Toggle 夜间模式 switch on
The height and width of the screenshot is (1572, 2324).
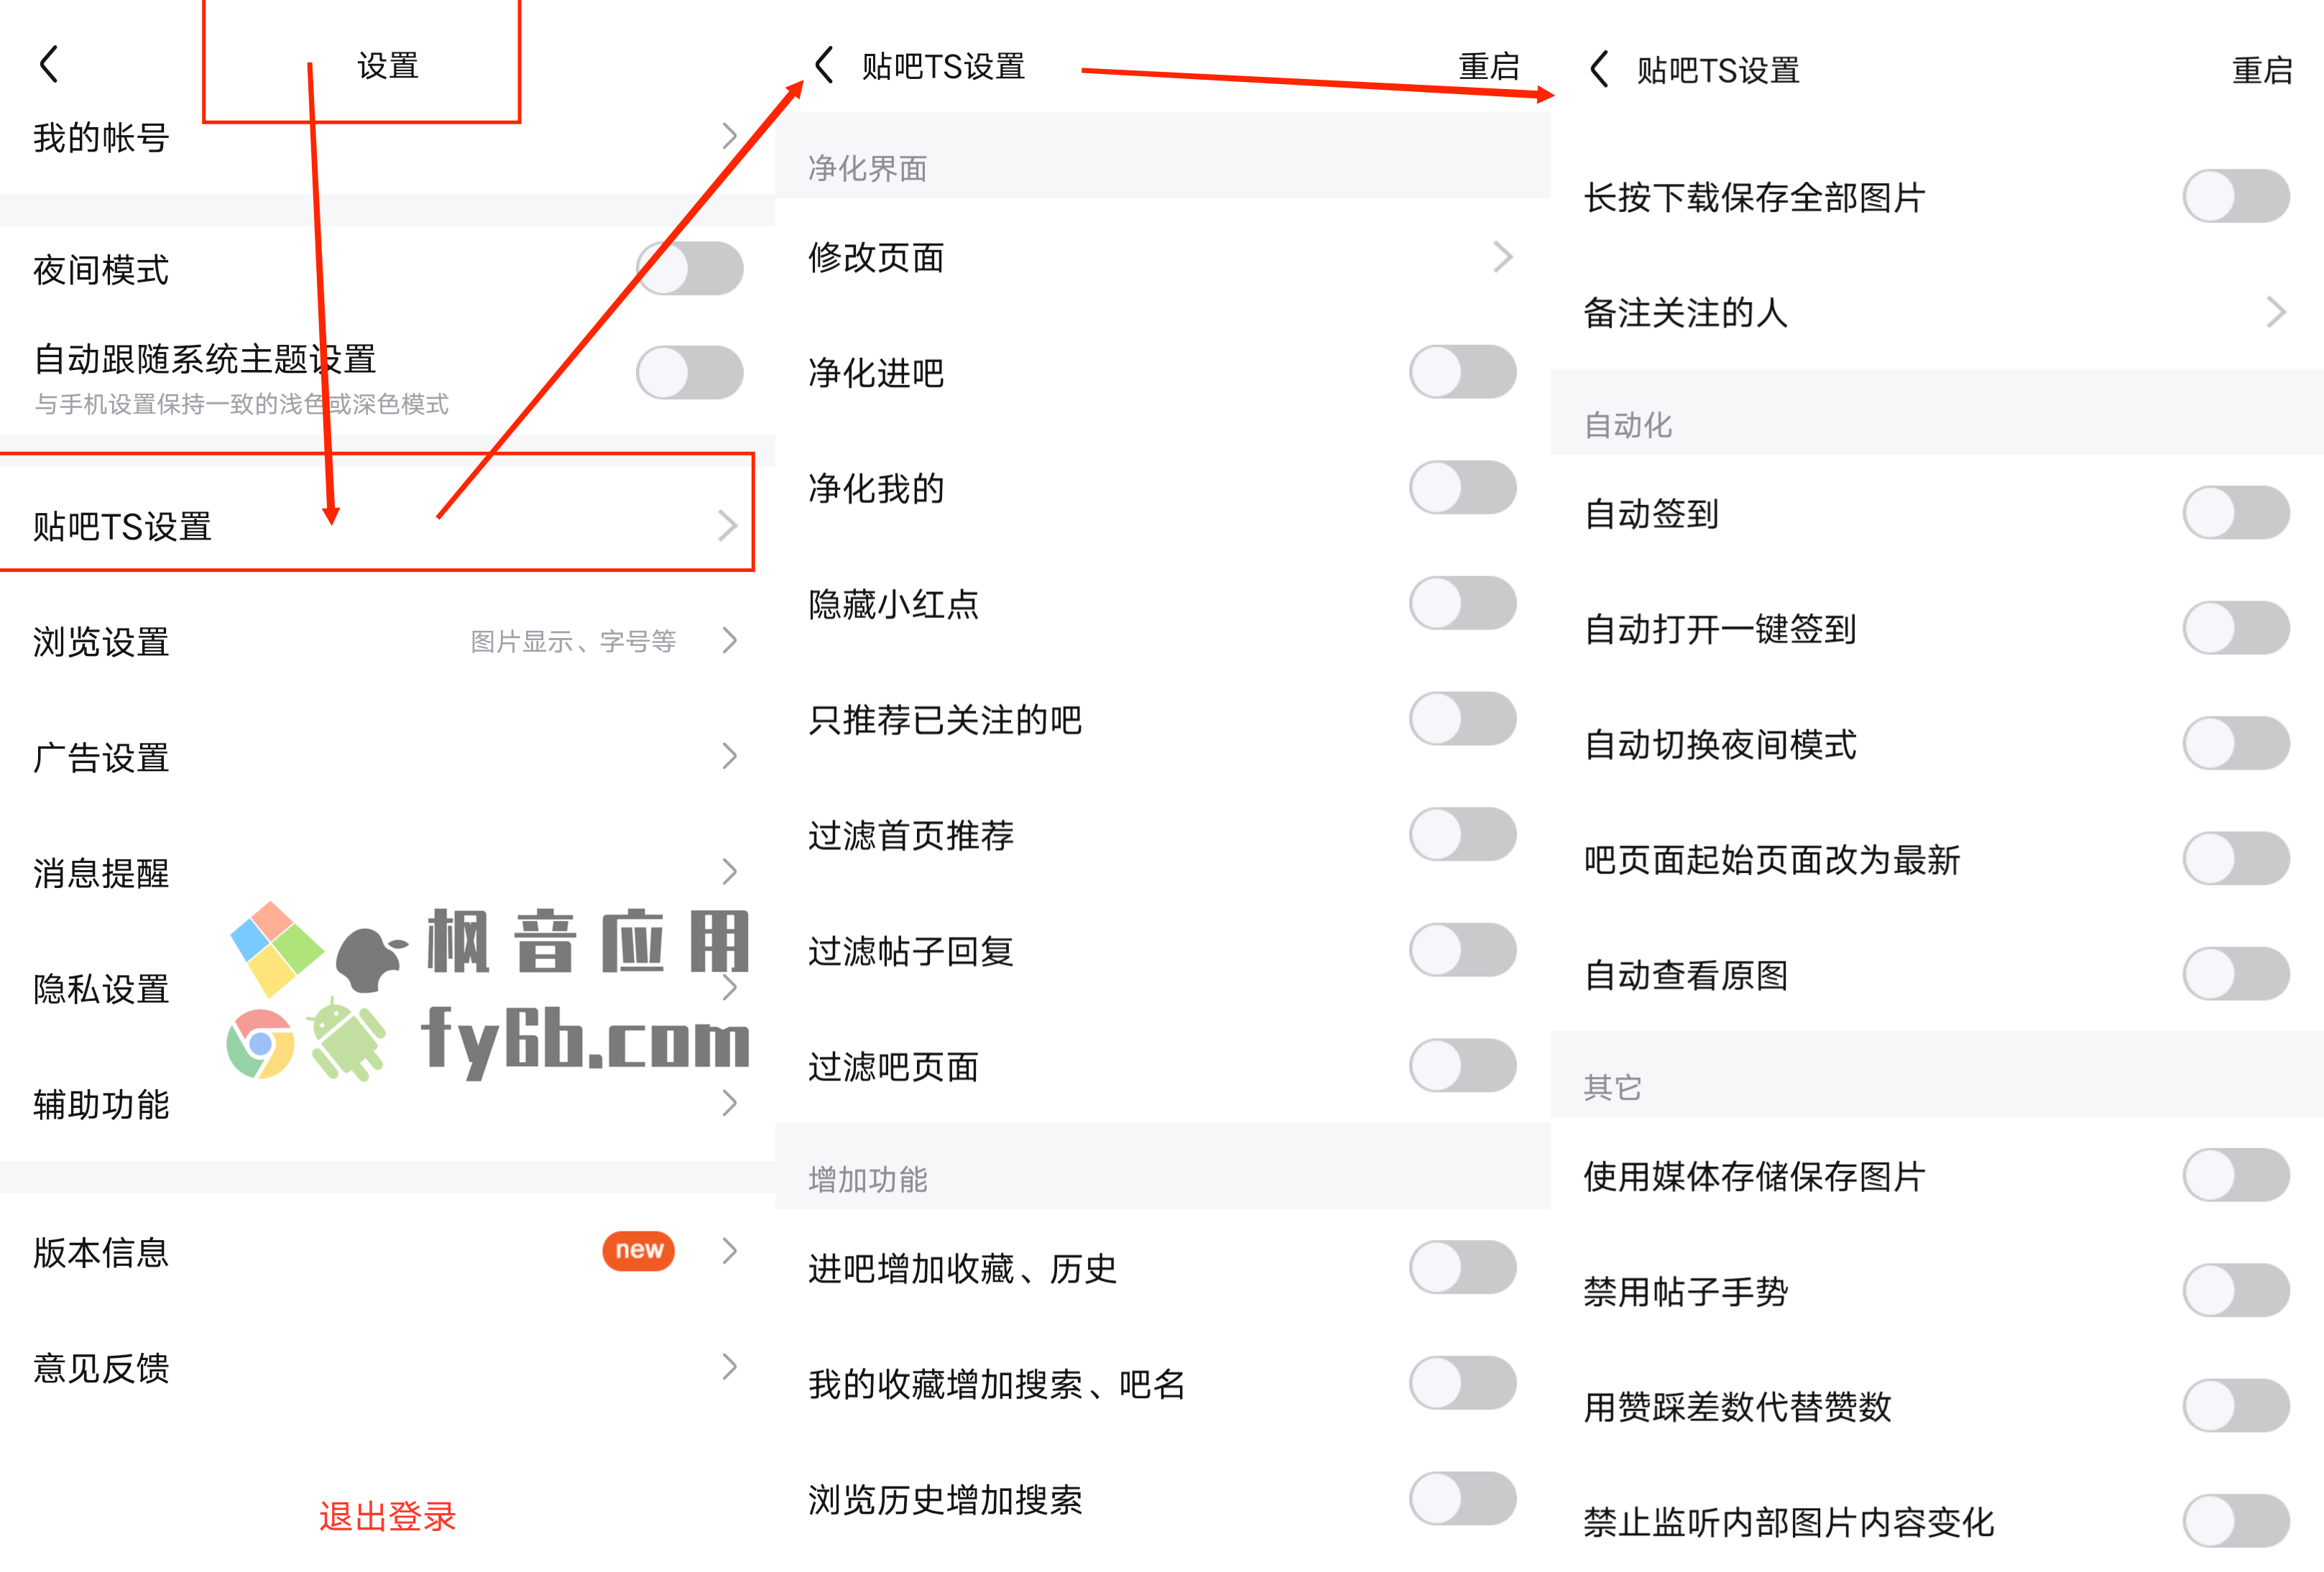pos(690,268)
